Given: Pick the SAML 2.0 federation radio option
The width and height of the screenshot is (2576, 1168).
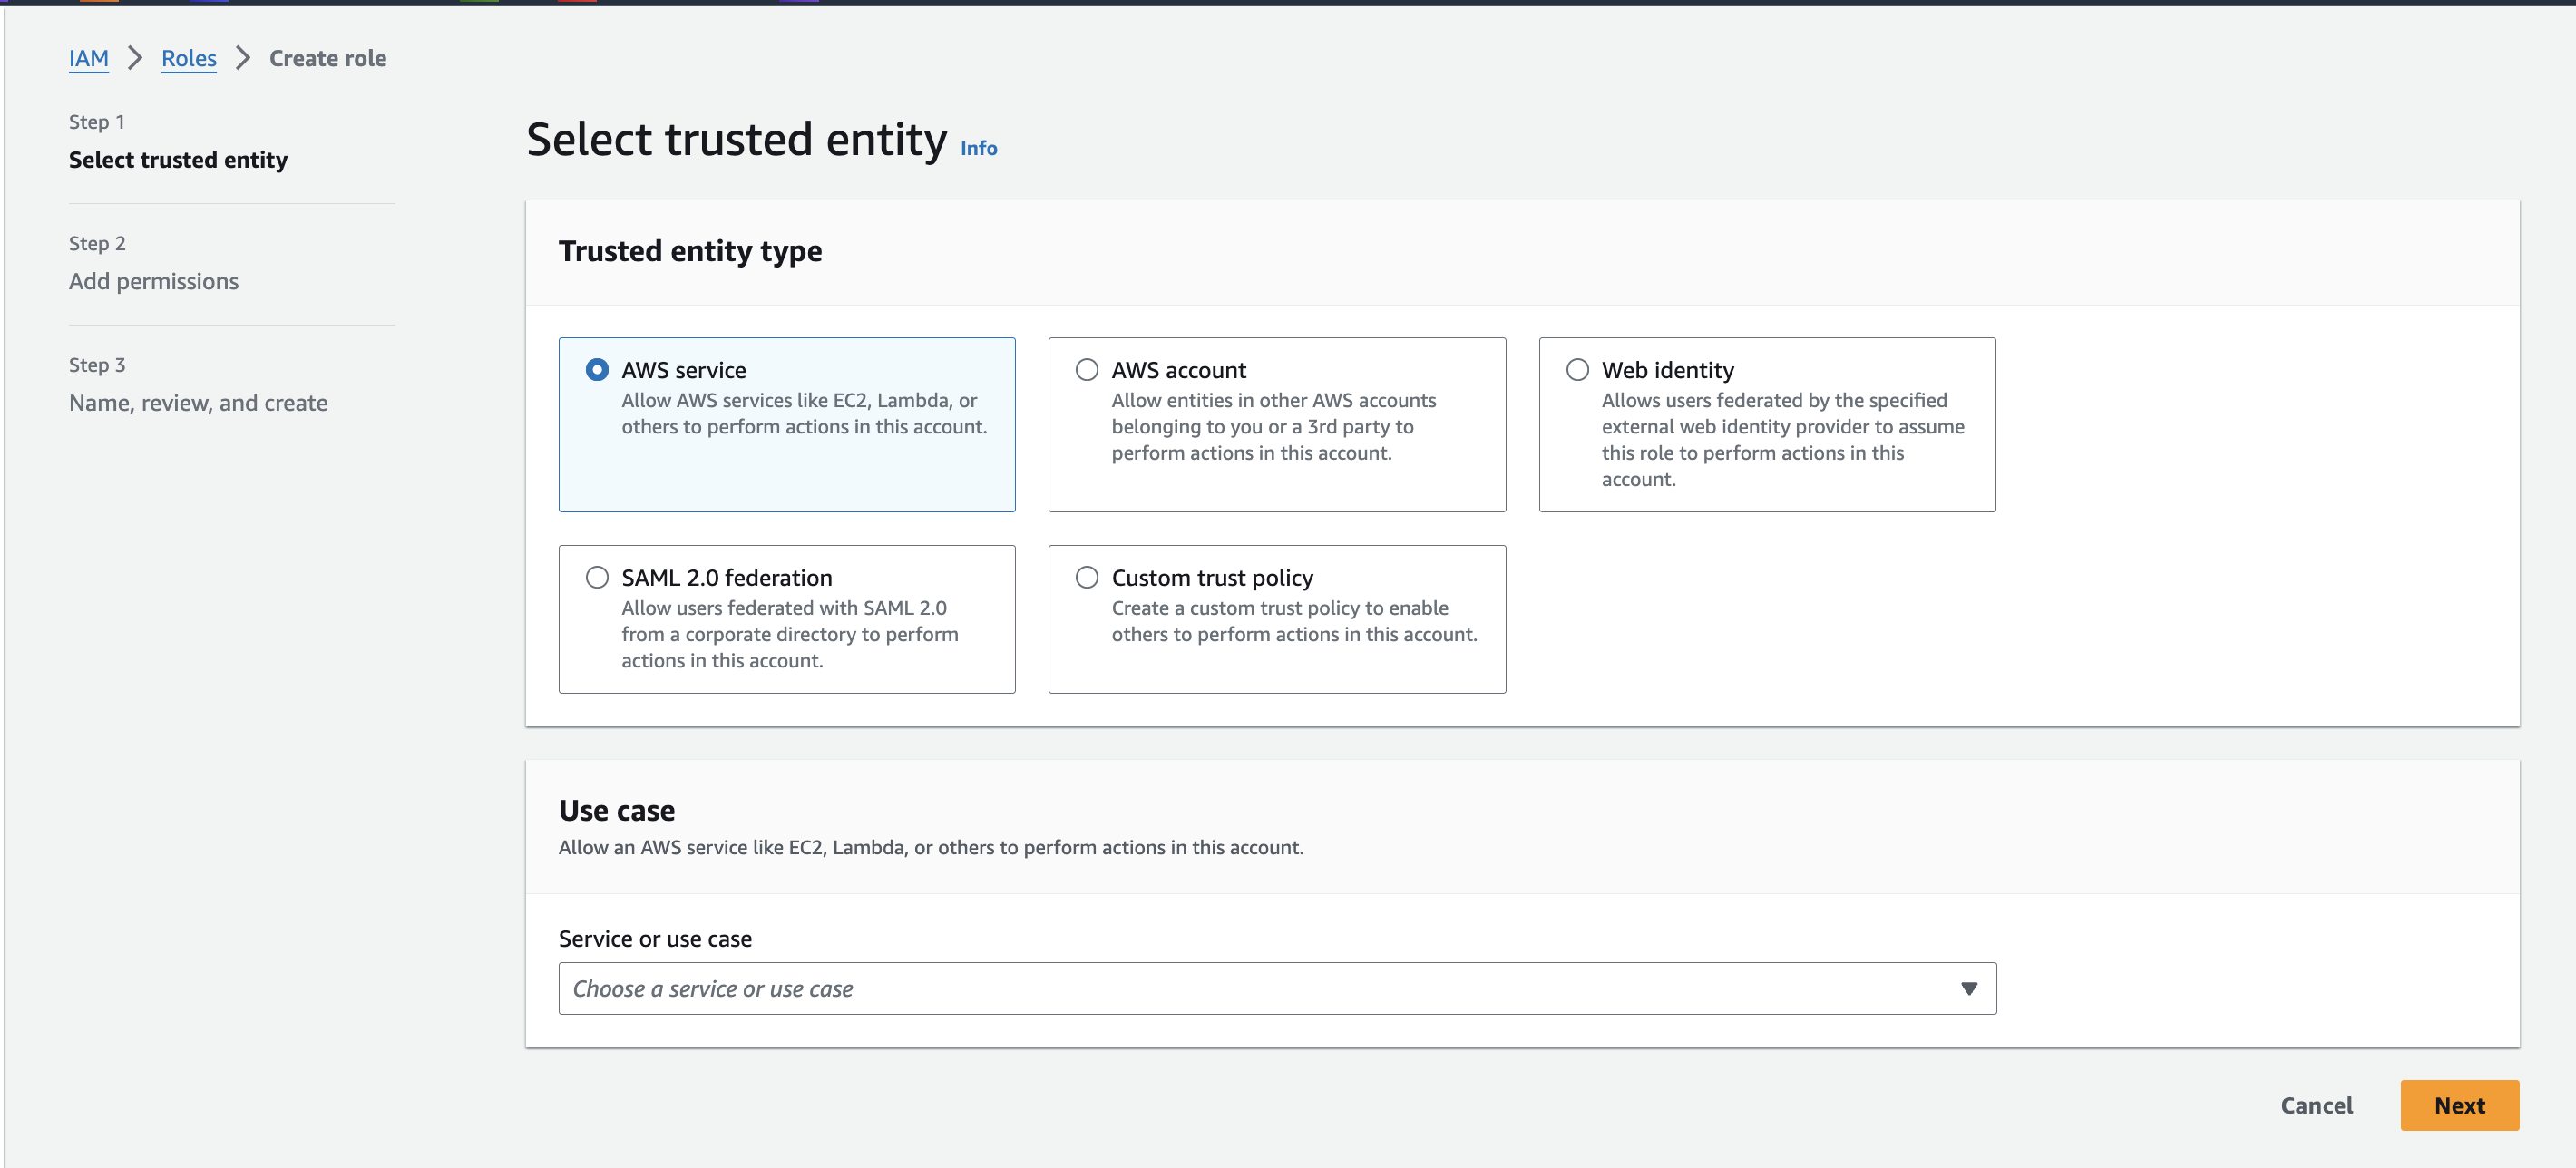Looking at the screenshot, I should [596, 577].
